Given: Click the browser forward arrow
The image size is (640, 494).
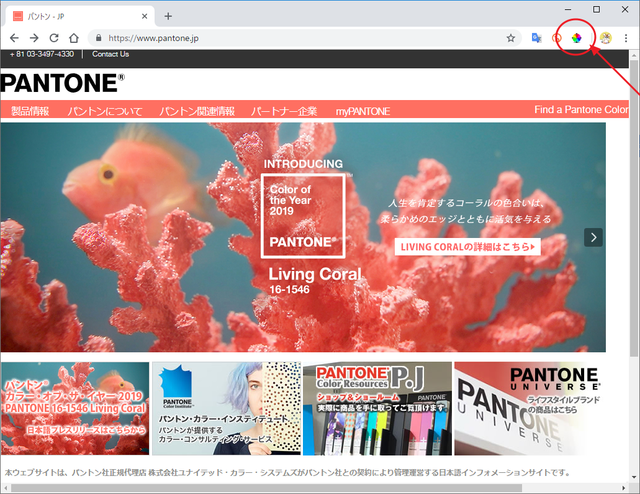Looking at the screenshot, I should 34,38.
